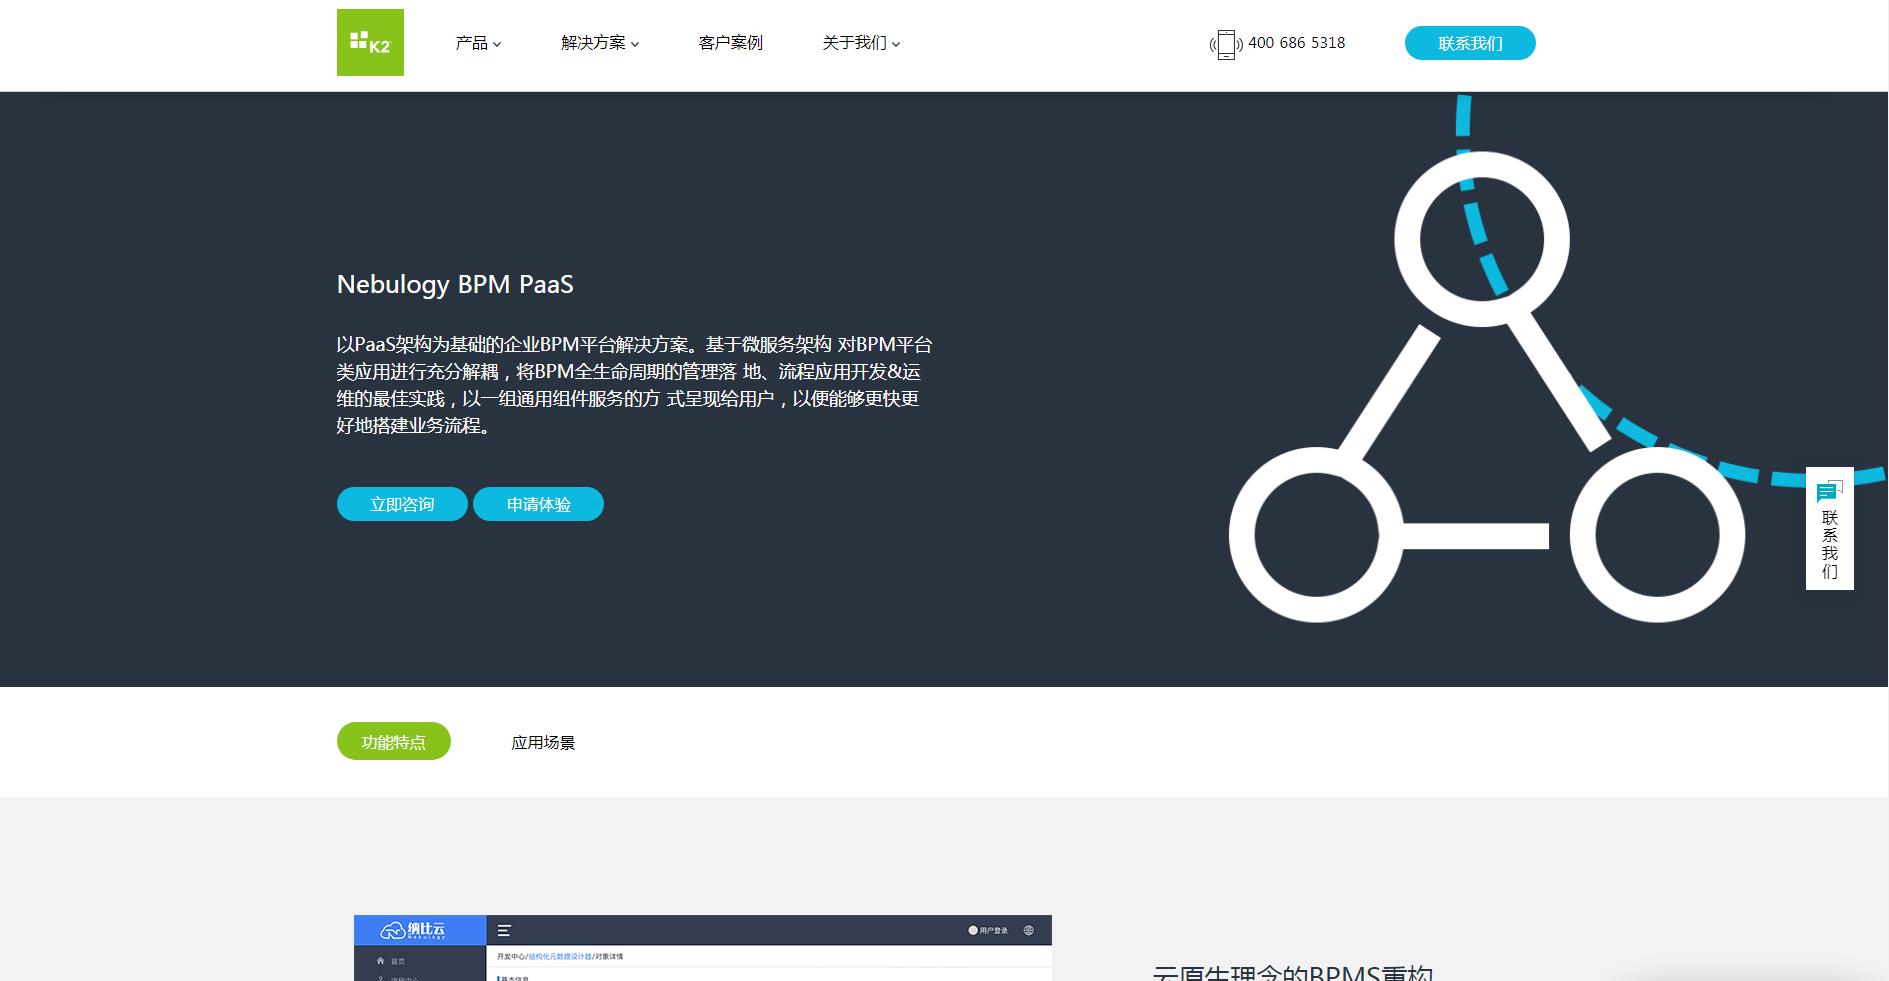Click the chat icon in floating widget

(1829, 491)
